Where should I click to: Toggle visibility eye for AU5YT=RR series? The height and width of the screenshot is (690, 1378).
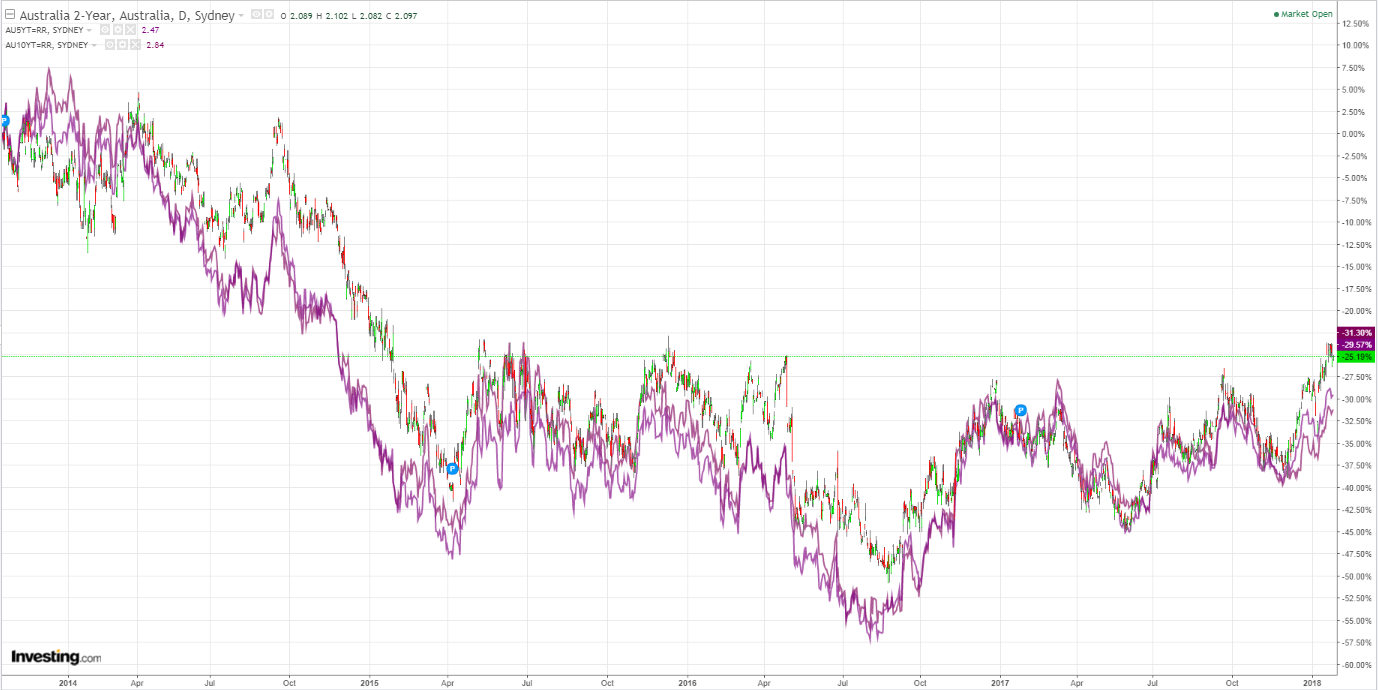pos(105,30)
